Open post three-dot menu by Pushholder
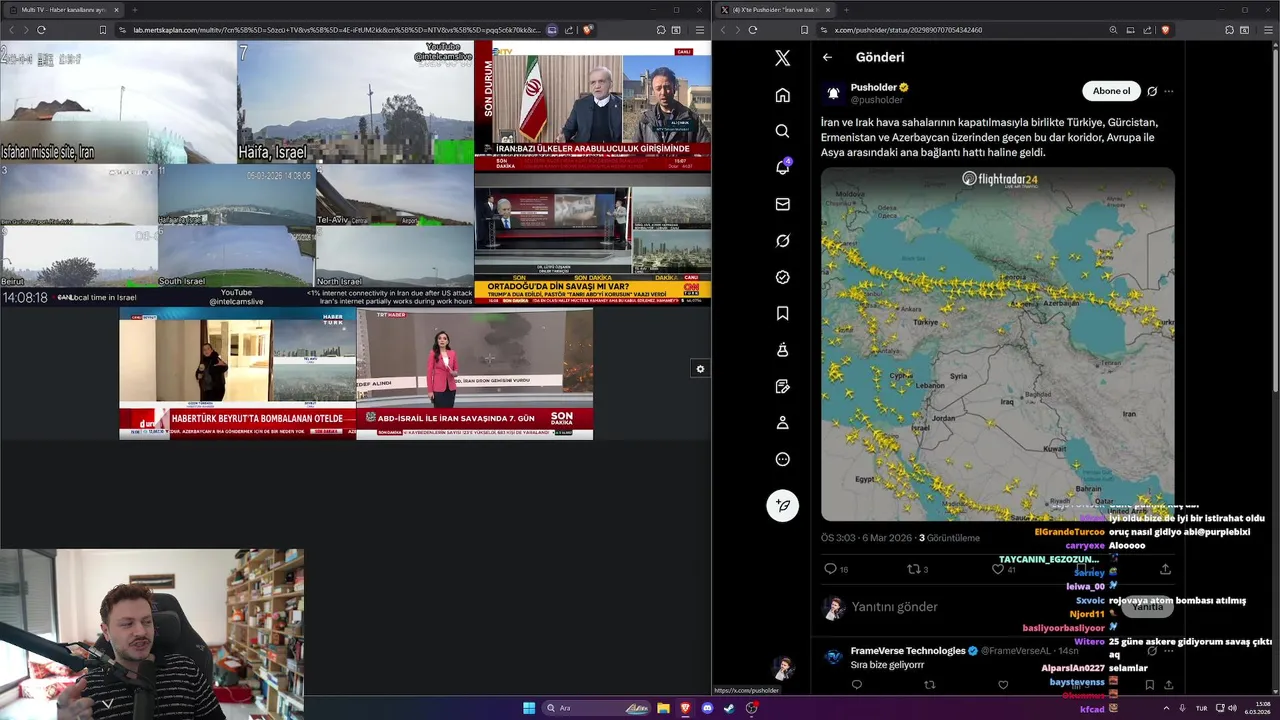Screen dimensions: 1280x720 [1168, 91]
